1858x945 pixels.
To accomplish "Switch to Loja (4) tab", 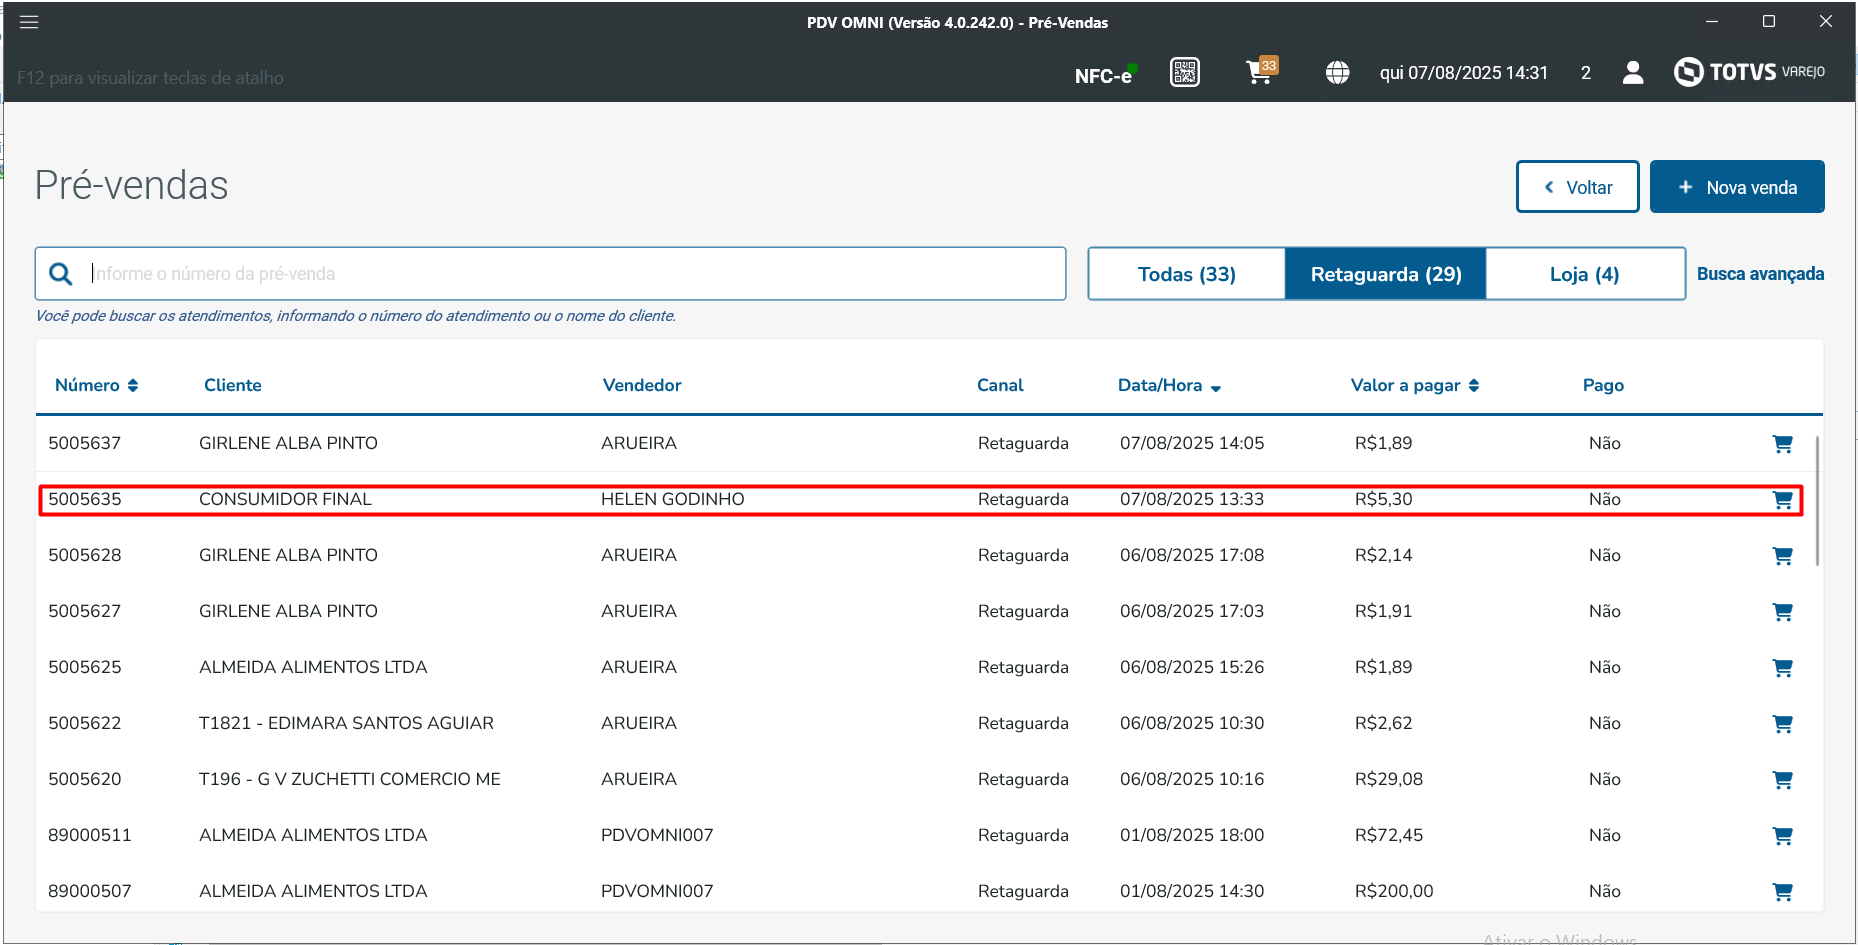I will tap(1585, 274).
